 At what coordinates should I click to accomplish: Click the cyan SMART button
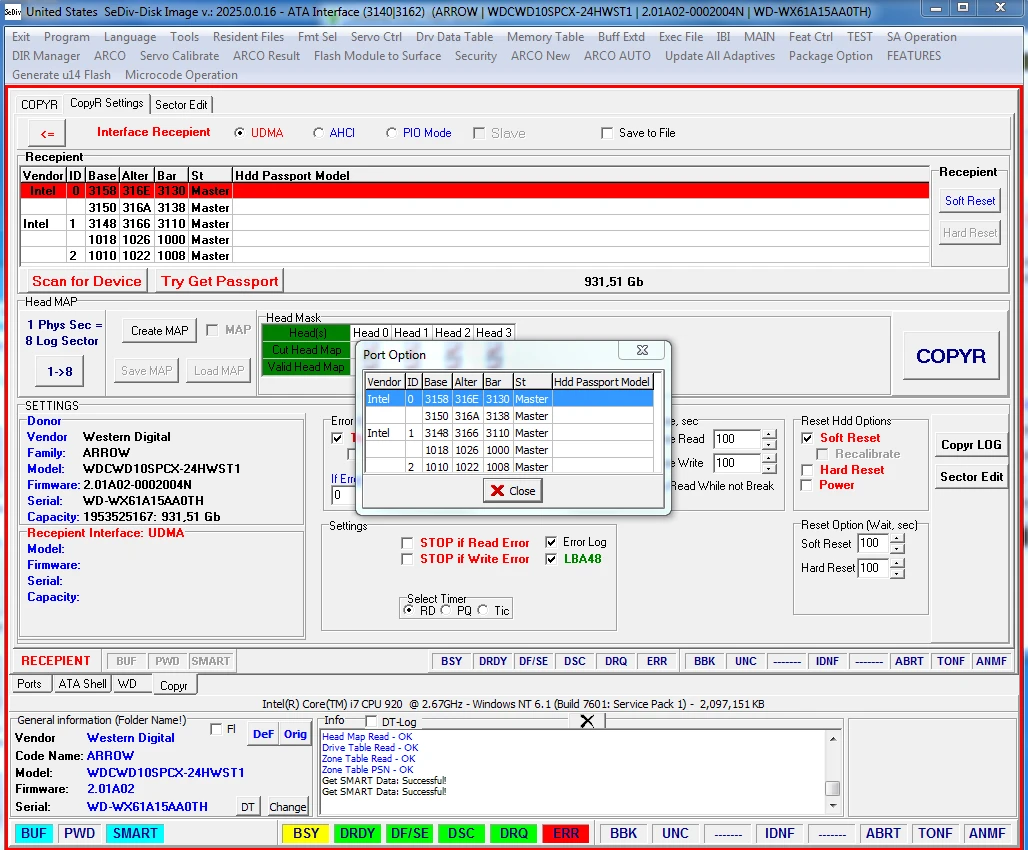(x=135, y=833)
